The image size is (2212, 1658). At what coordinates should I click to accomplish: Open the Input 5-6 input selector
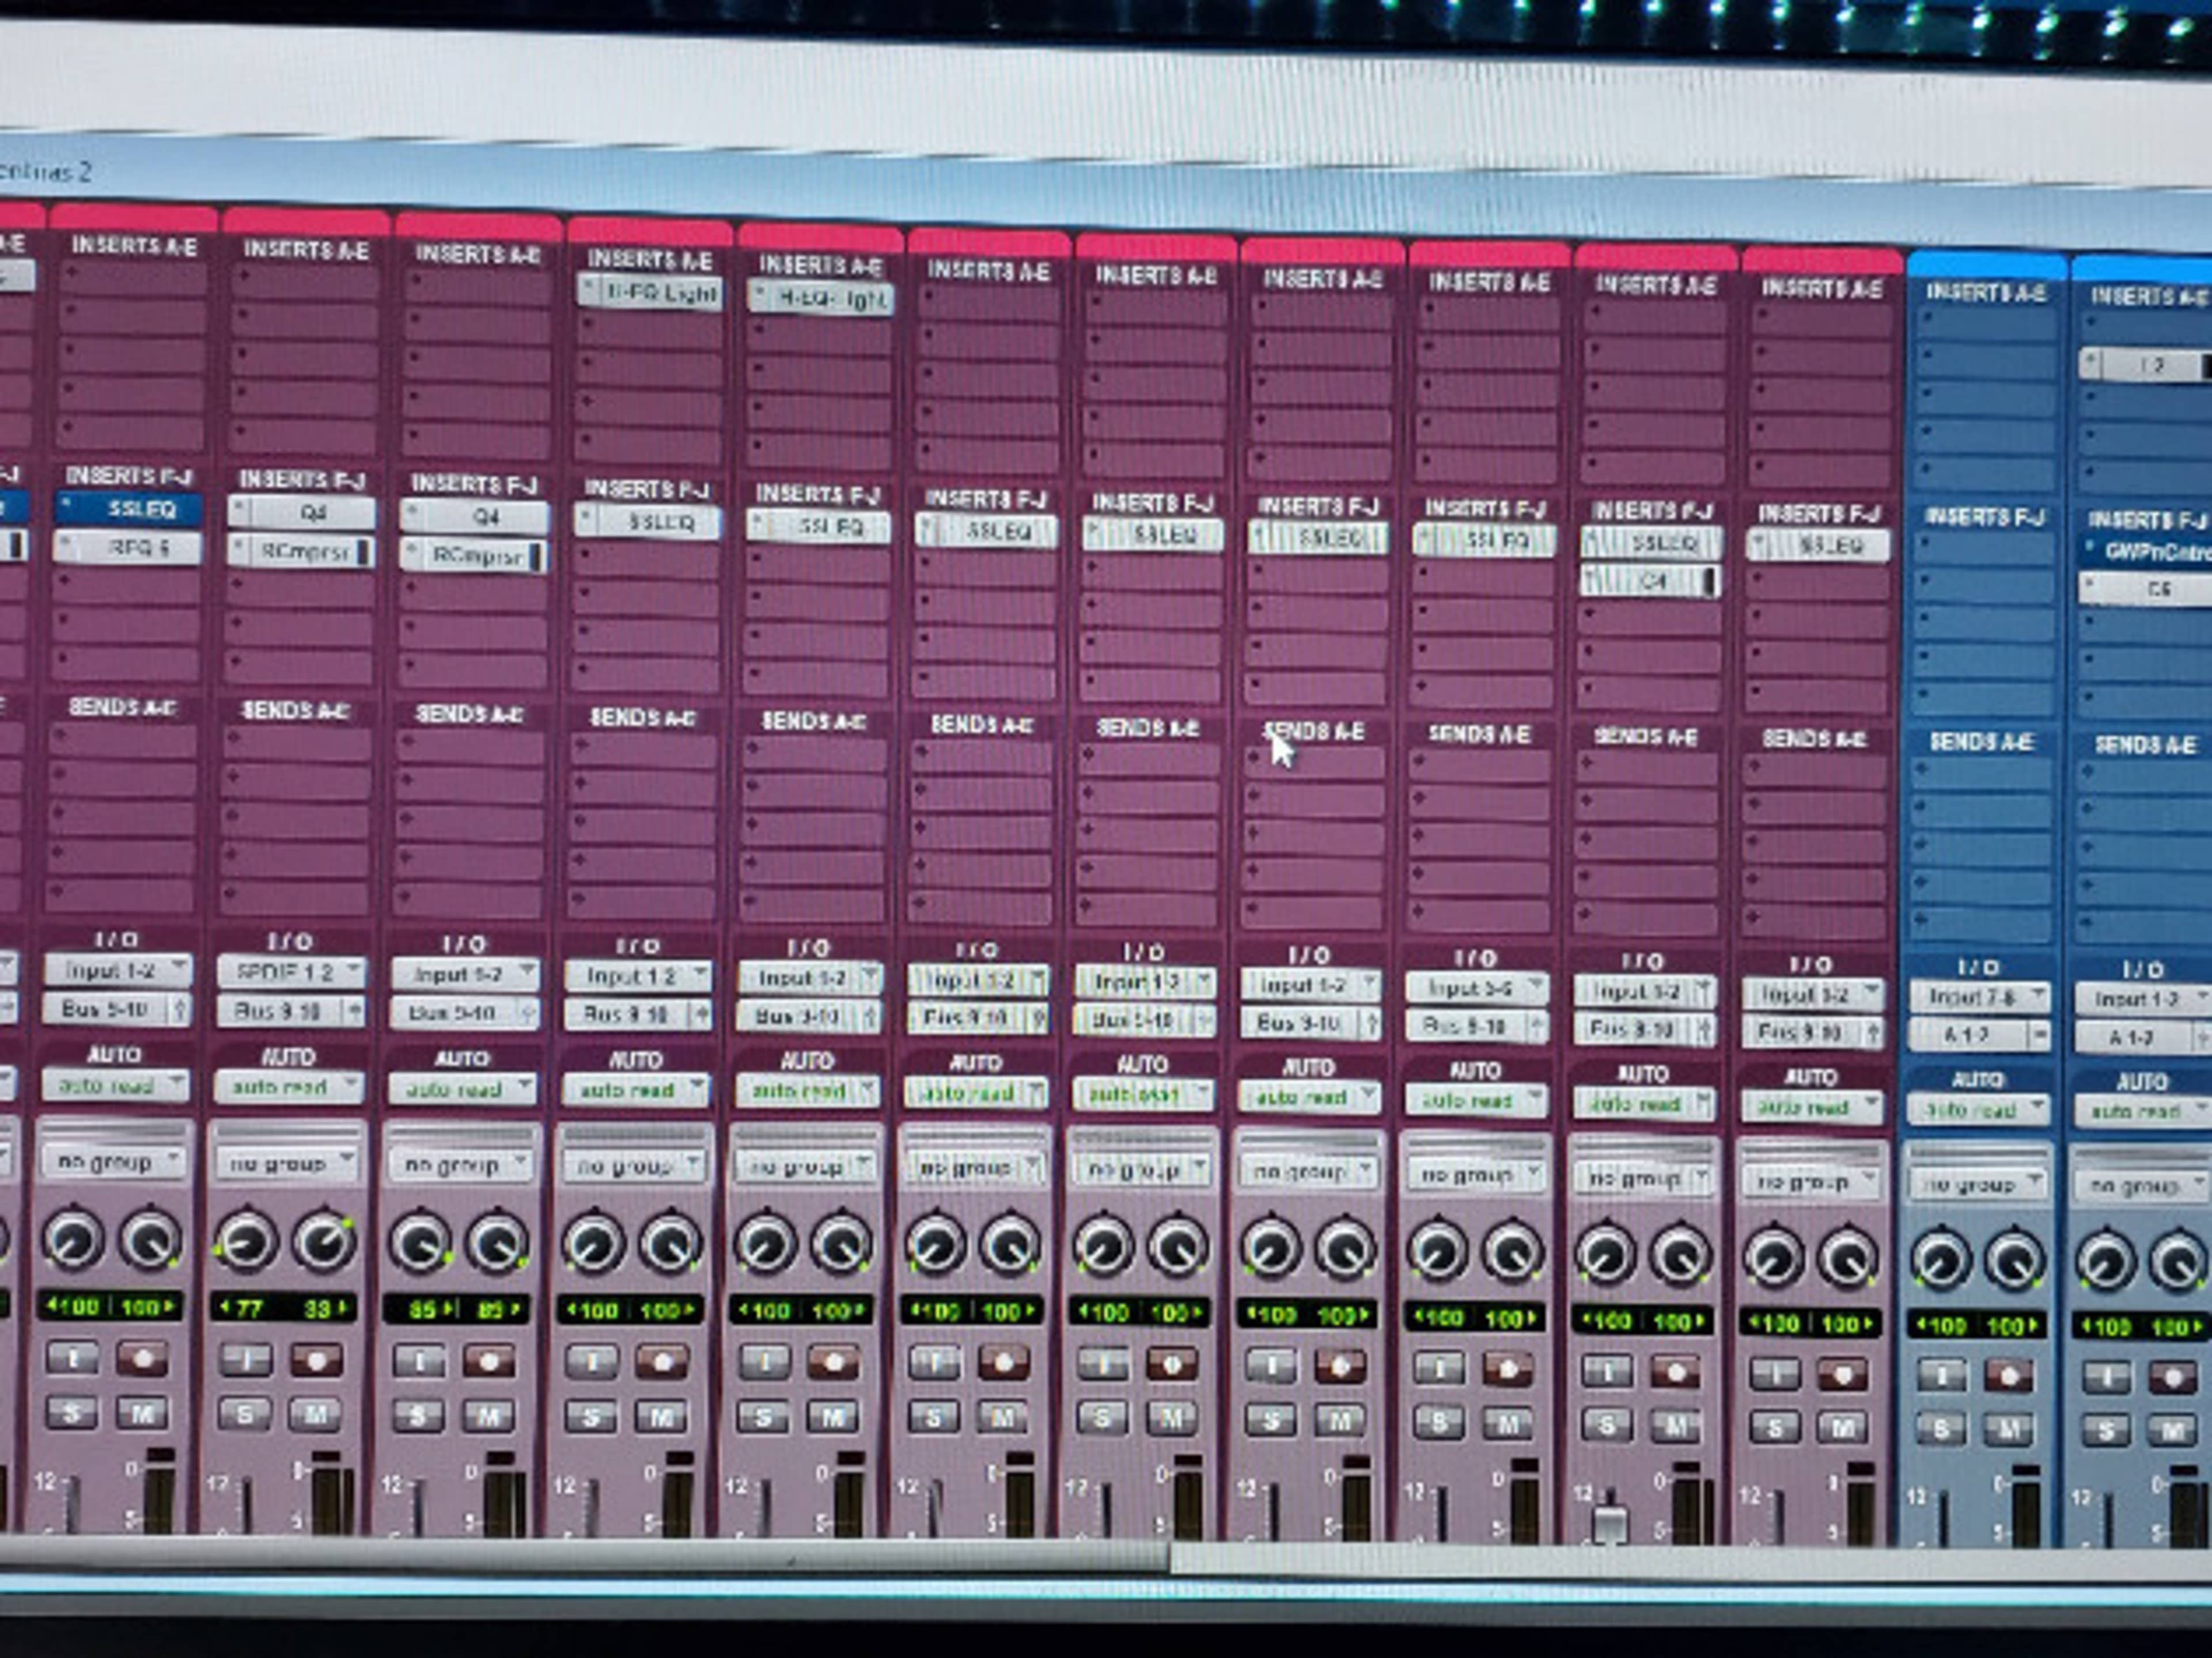tap(1476, 988)
